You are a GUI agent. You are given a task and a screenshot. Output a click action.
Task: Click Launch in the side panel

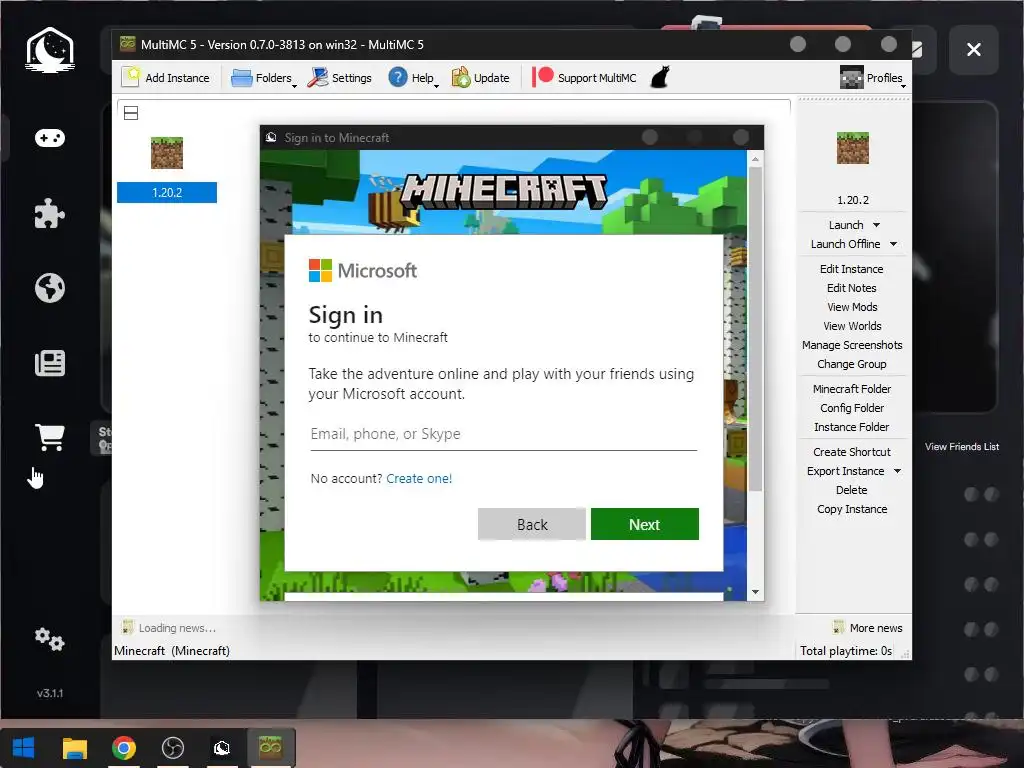[846, 225]
